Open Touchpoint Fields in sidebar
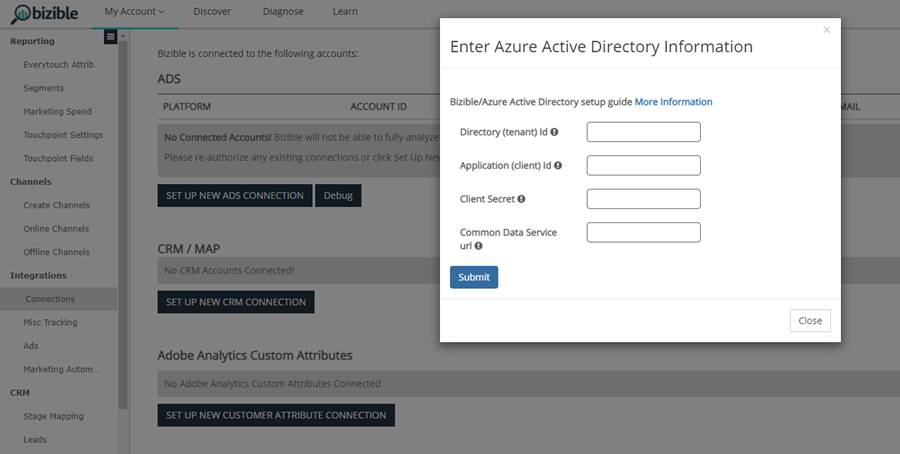The image size is (900, 454). tap(58, 158)
